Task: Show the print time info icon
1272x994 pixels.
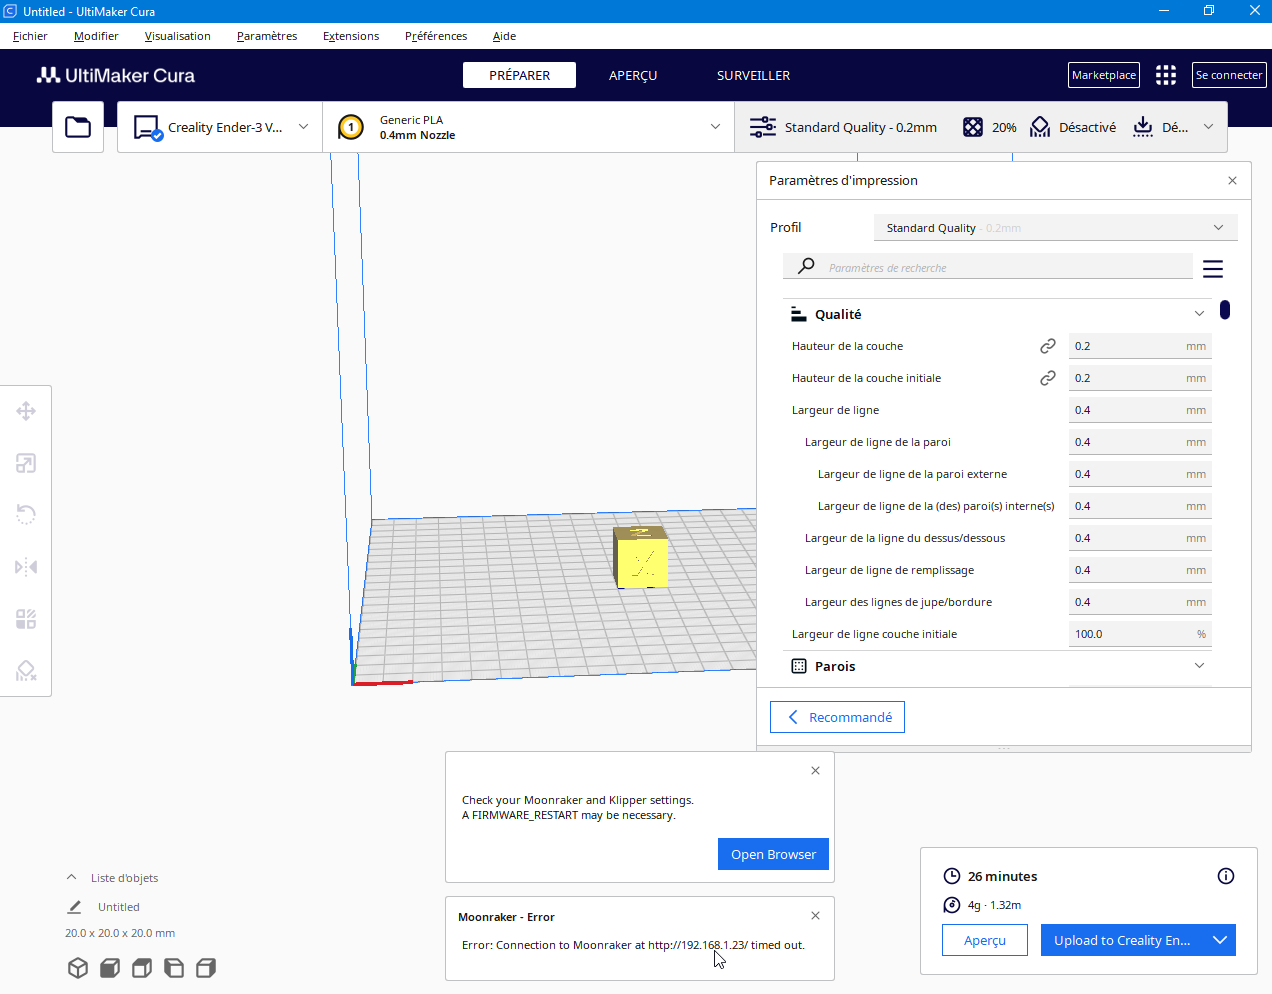Action: (x=1226, y=876)
